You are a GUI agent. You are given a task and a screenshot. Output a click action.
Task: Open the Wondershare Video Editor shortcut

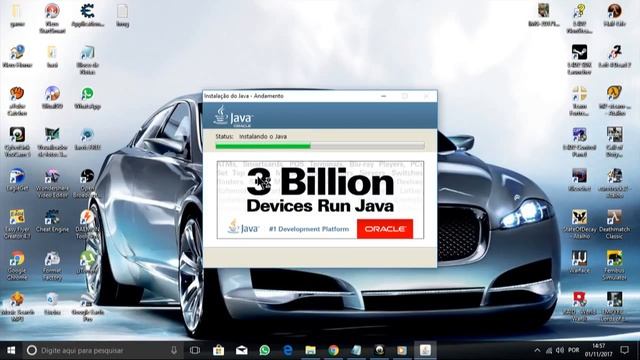tap(52, 183)
